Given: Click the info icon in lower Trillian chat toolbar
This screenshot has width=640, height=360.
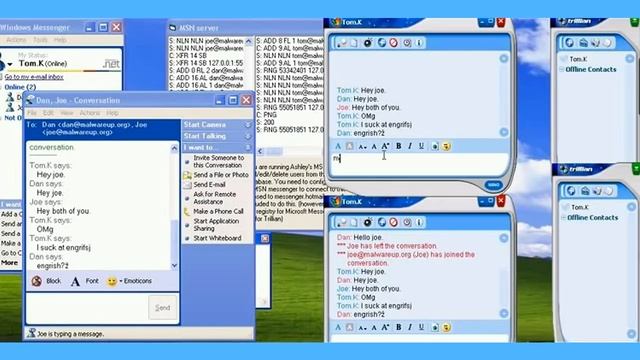Looking at the screenshot, I should [x=419, y=222].
